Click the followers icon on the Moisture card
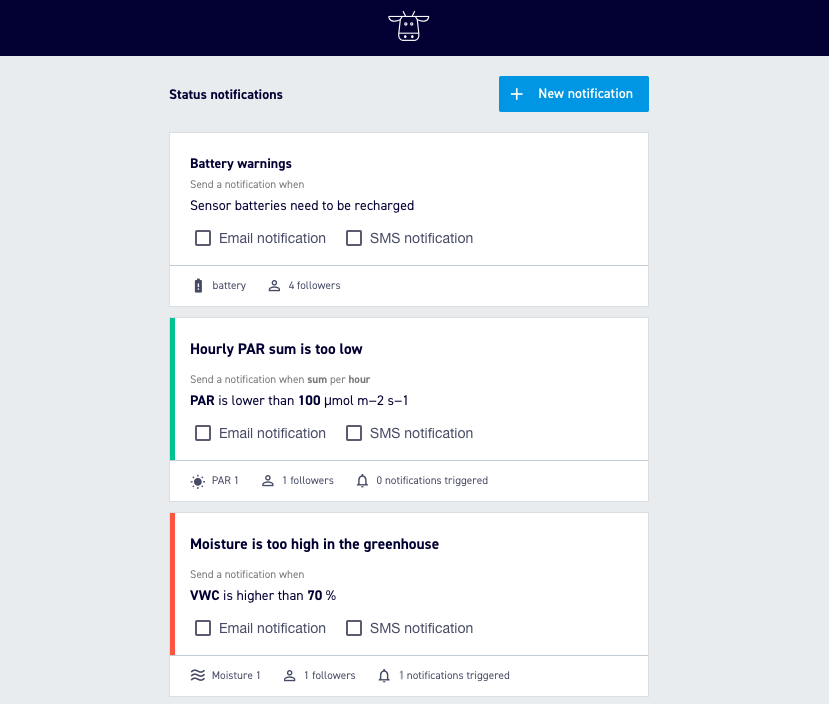Screen dimensions: 829x704 pyautogui.click(x=290, y=675)
